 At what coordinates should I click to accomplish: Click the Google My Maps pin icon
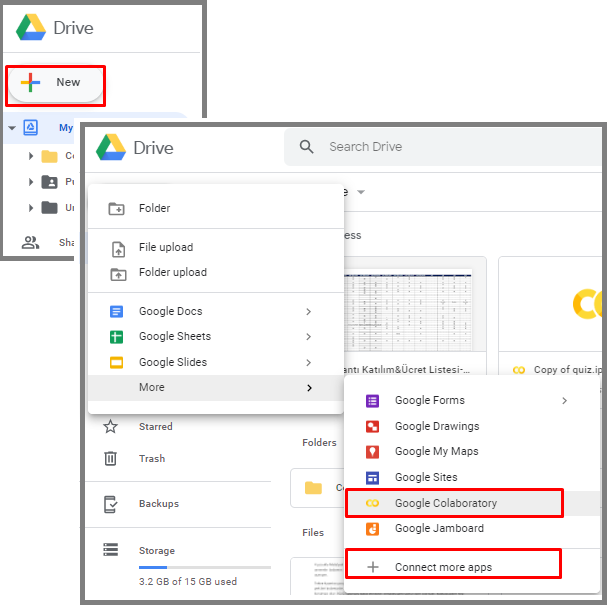tap(373, 452)
